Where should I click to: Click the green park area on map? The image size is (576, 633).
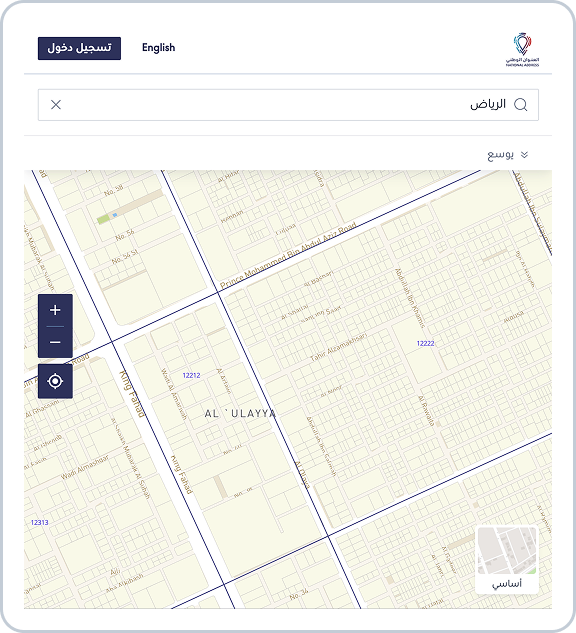pyautogui.click(x=103, y=220)
